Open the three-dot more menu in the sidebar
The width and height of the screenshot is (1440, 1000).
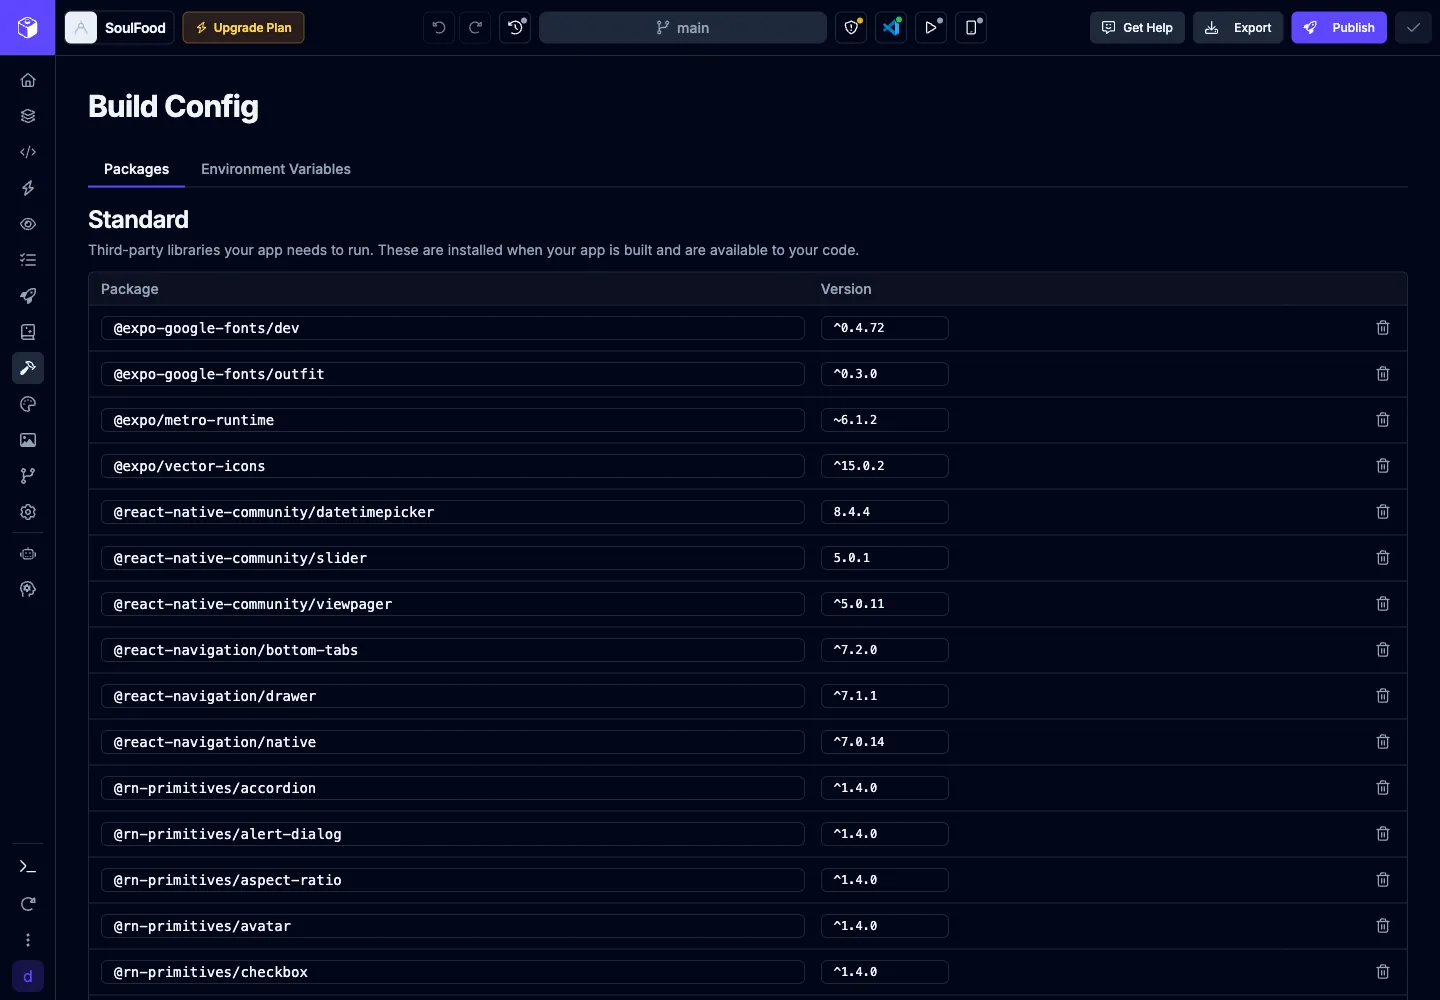[x=28, y=940]
